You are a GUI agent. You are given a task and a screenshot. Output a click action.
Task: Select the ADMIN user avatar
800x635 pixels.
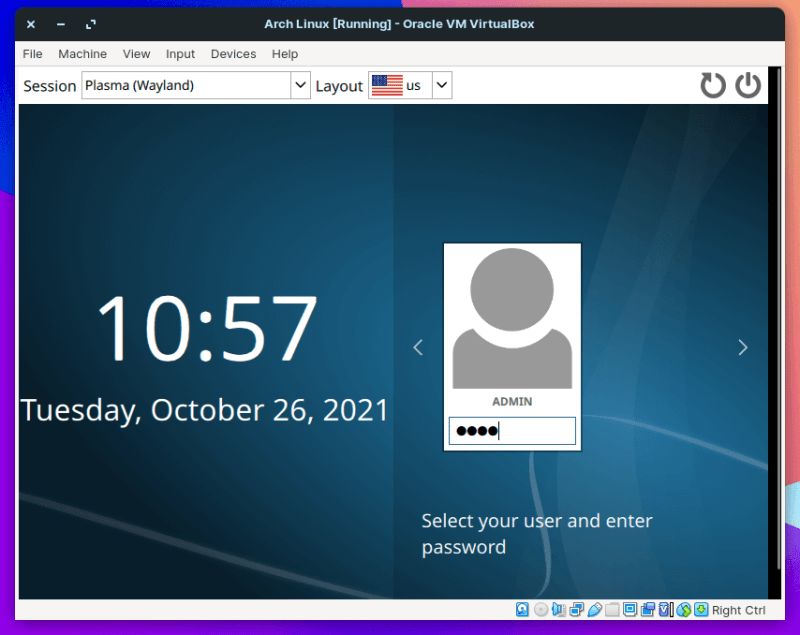(512, 320)
